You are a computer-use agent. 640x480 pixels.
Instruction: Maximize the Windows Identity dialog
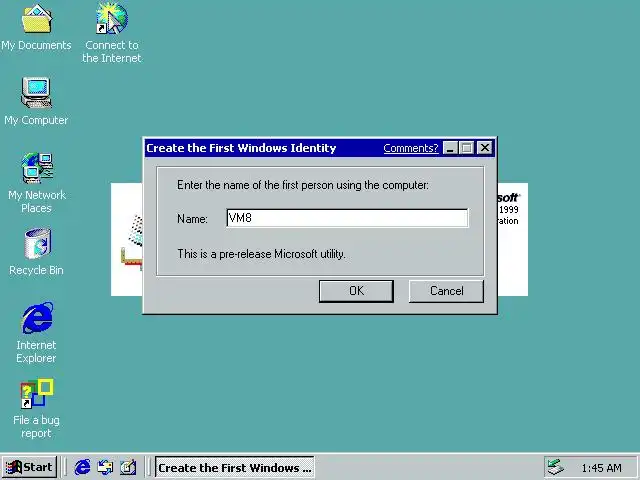[466, 148]
